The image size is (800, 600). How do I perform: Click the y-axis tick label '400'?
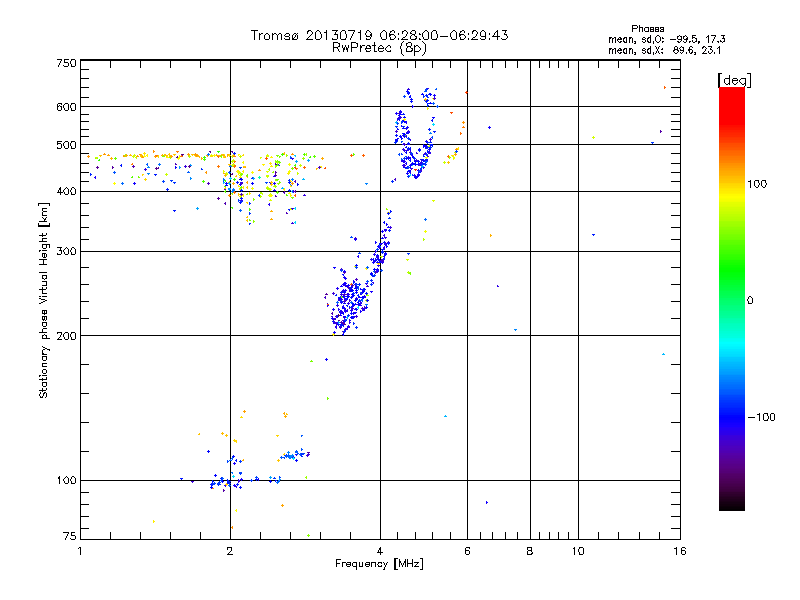point(66,191)
